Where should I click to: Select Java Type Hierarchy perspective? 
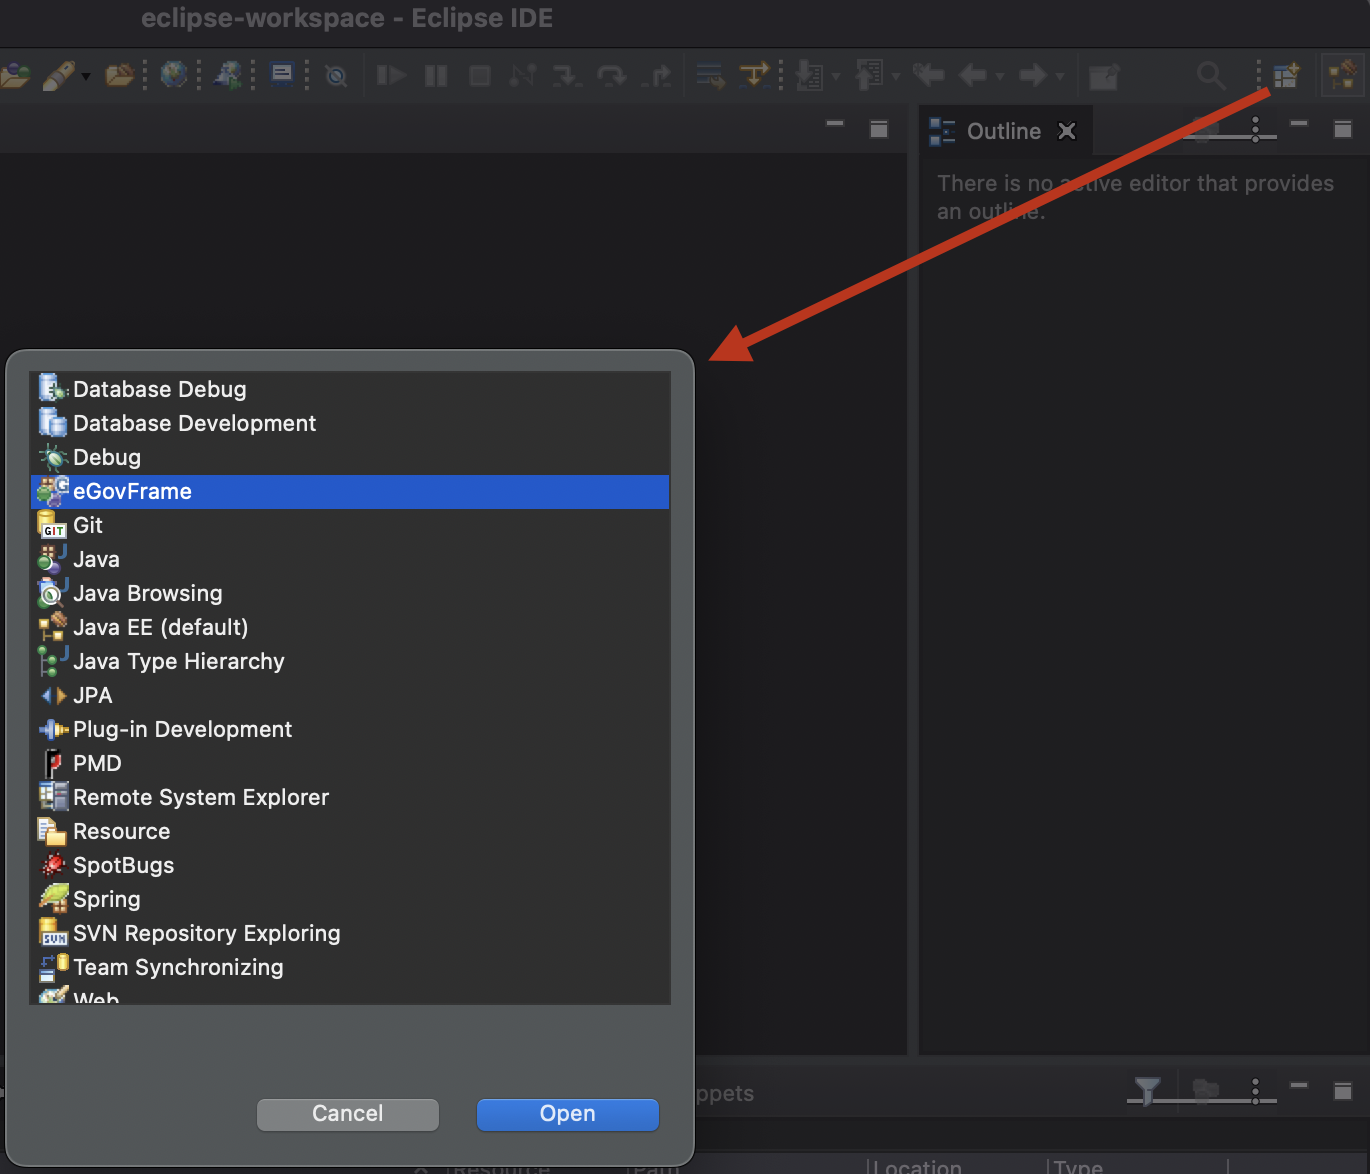pyautogui.click(x=350, y=661)
